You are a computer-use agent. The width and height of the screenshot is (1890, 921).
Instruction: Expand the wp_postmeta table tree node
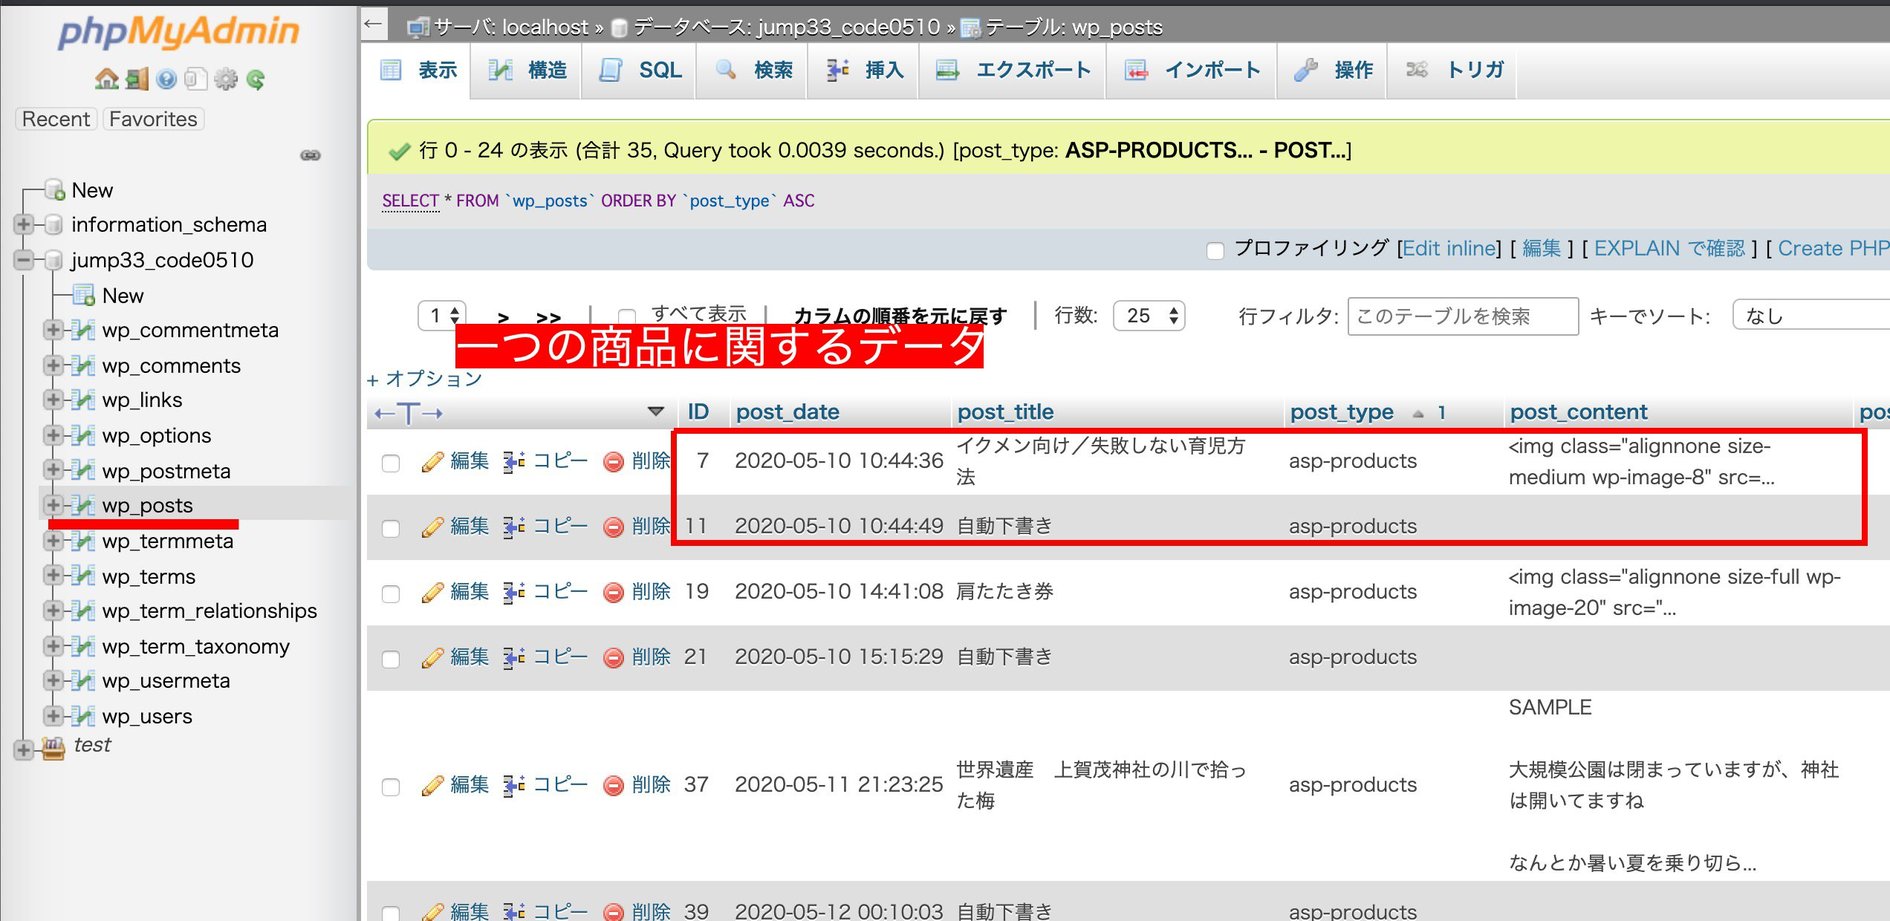(x=54, y=470)
